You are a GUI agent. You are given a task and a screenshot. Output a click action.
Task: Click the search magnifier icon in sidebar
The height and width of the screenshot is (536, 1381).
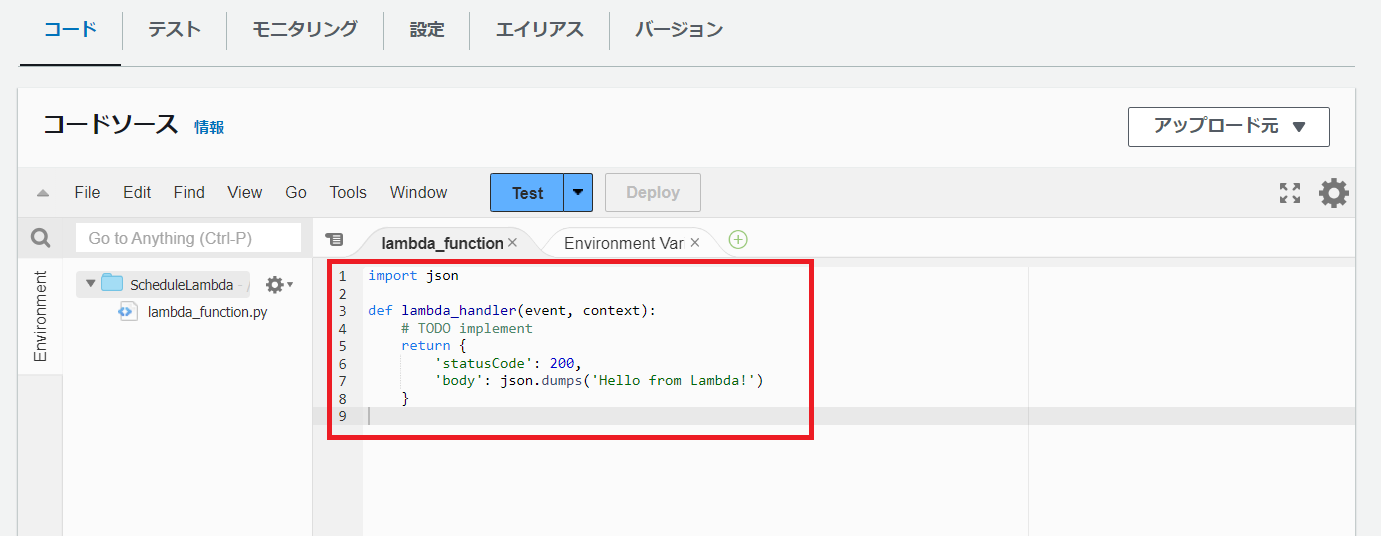40,238
